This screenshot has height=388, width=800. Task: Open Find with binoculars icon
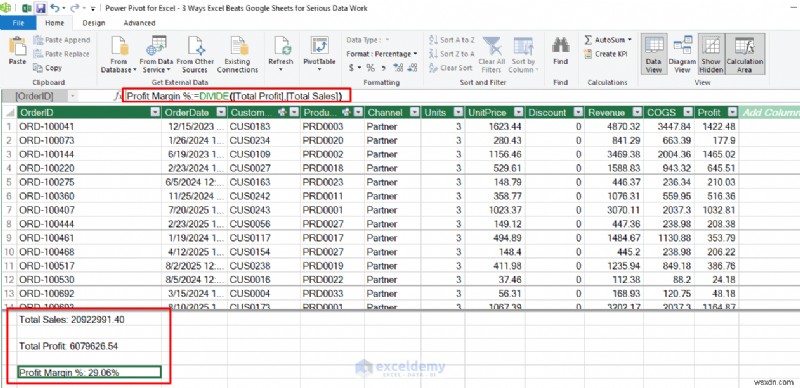point(560,51)
